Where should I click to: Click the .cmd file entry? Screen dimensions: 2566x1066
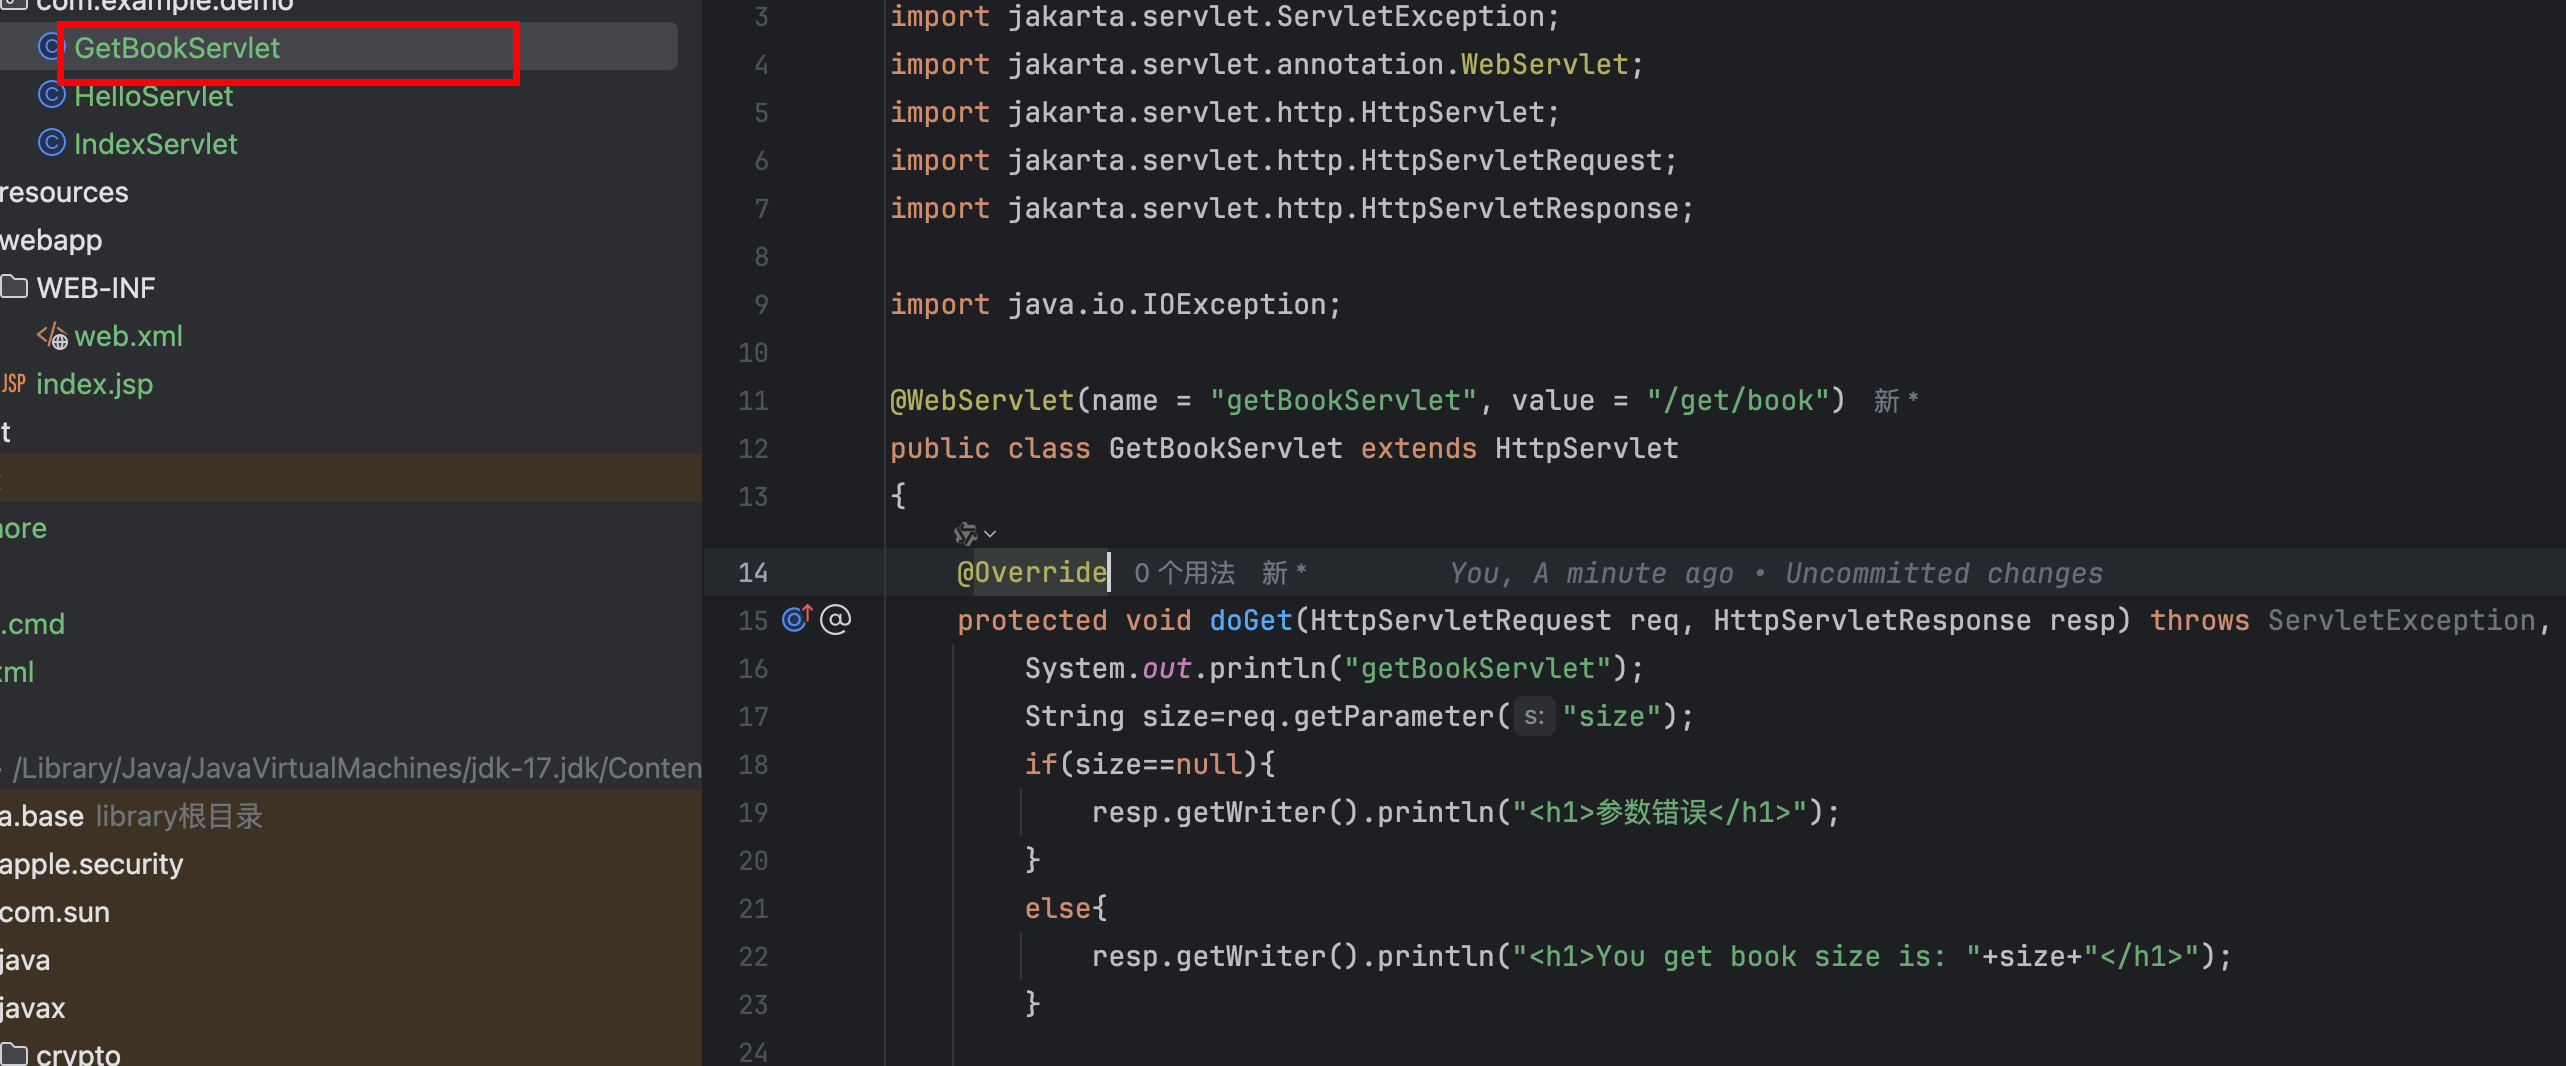point(32,624)
